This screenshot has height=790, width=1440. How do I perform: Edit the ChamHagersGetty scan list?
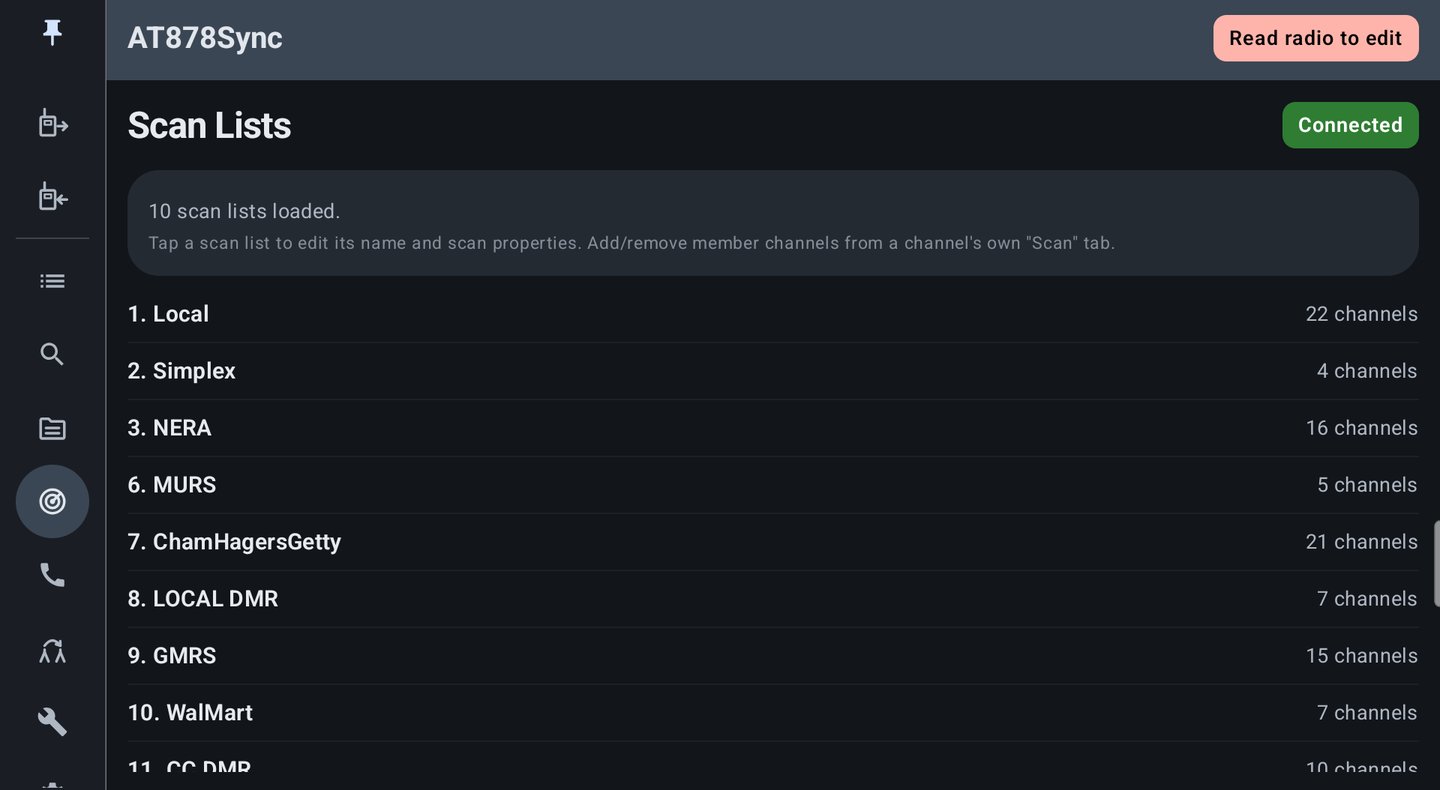coord(773,542)
